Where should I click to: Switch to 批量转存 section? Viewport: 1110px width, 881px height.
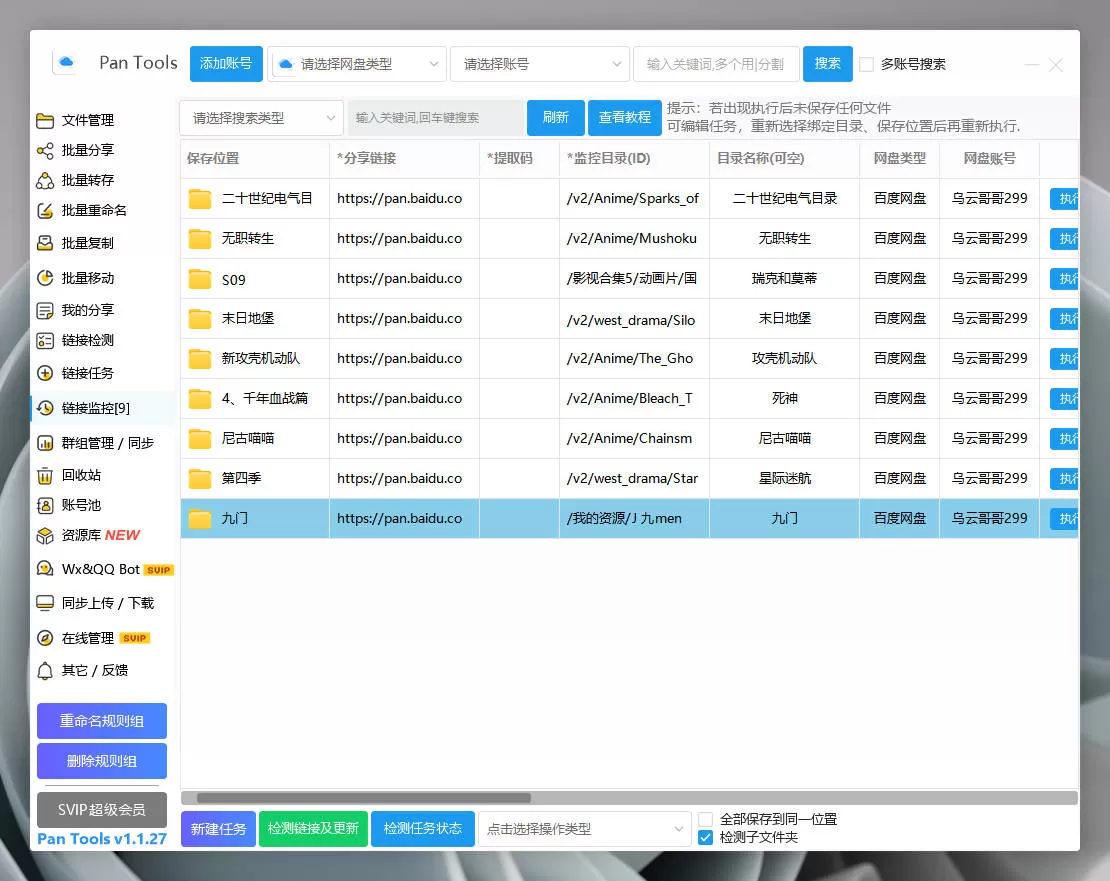87,180
